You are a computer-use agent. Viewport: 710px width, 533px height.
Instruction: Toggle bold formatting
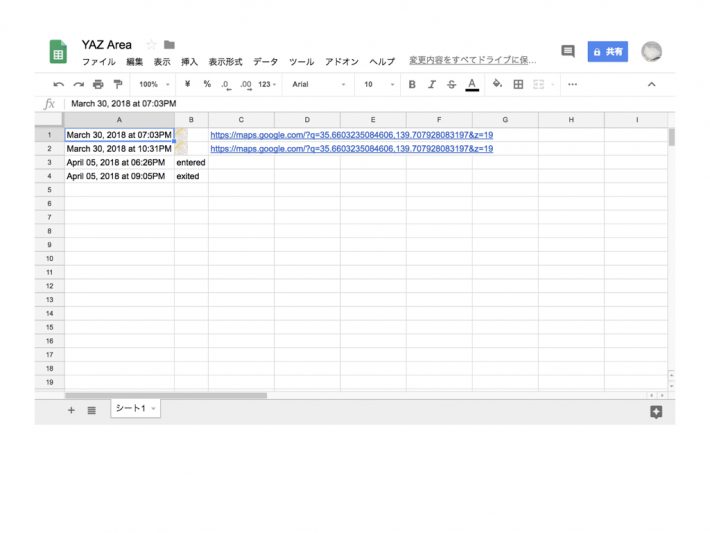coord(412,85)
